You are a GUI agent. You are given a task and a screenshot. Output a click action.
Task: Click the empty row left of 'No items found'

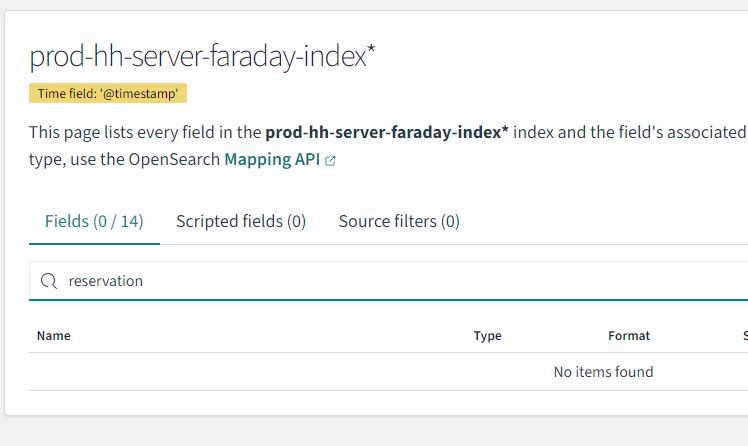pos(250,372)
